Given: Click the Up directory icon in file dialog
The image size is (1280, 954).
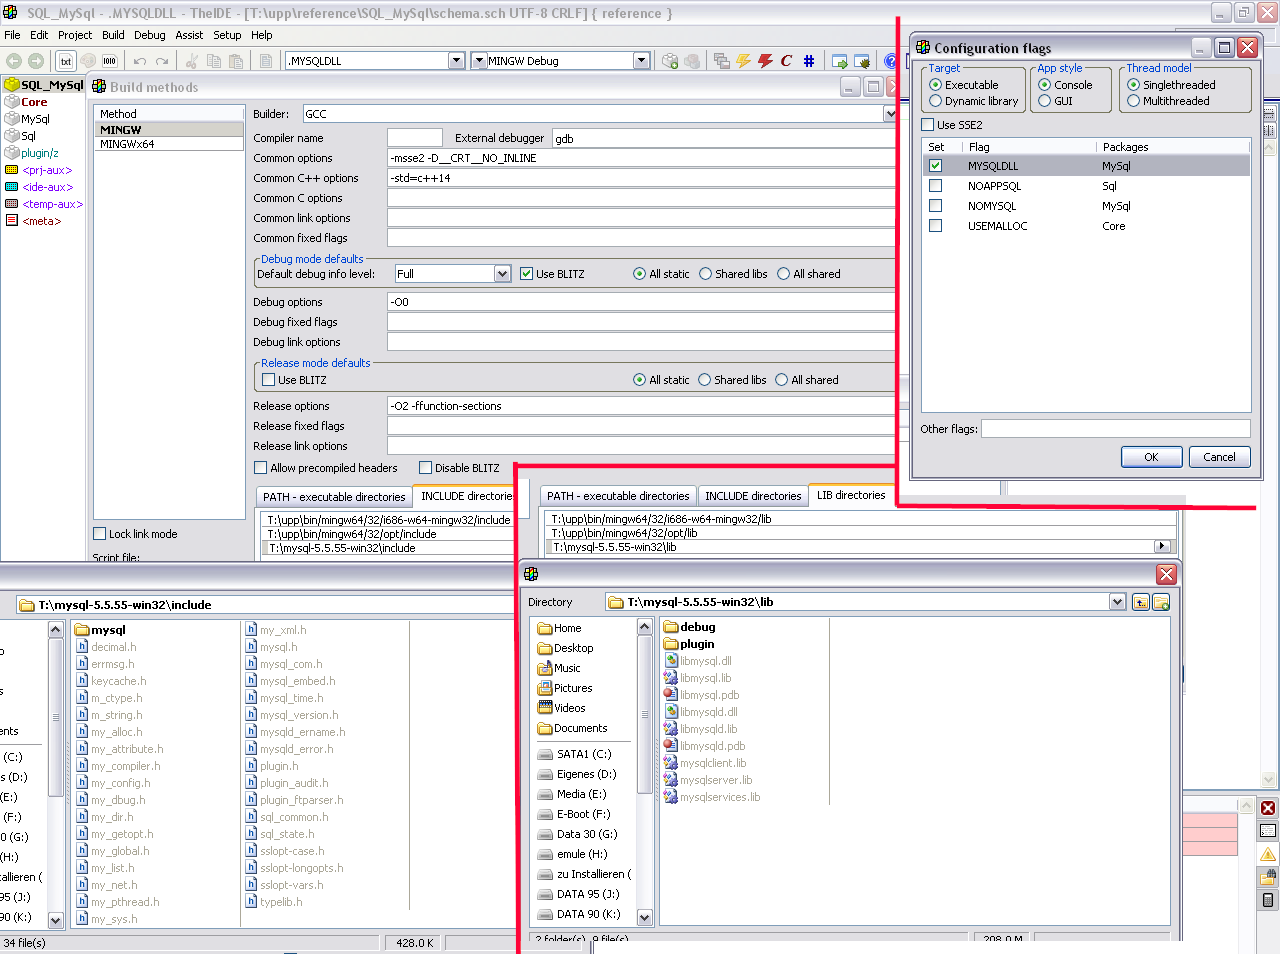Looking at the screenshot, I should tap(1141, 602).
